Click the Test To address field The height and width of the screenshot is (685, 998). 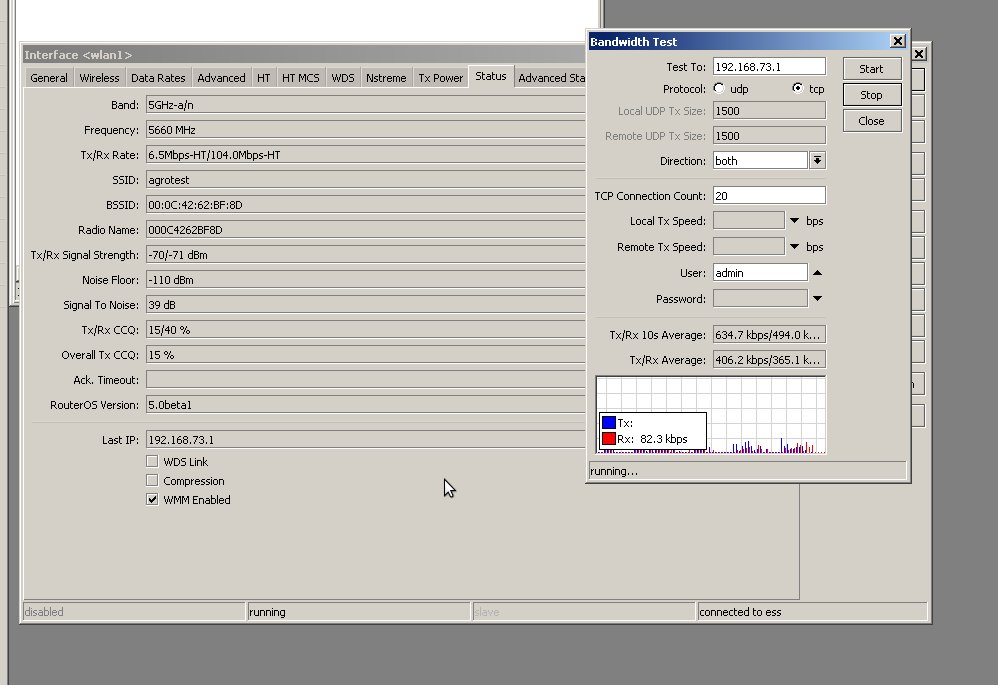tap(769, 67)
